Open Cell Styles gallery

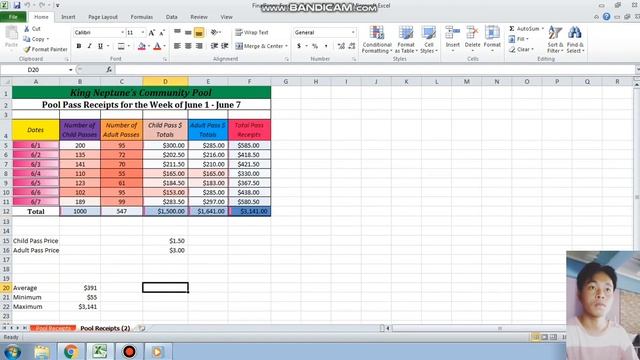pyautogui.click(x=429, y=39)
